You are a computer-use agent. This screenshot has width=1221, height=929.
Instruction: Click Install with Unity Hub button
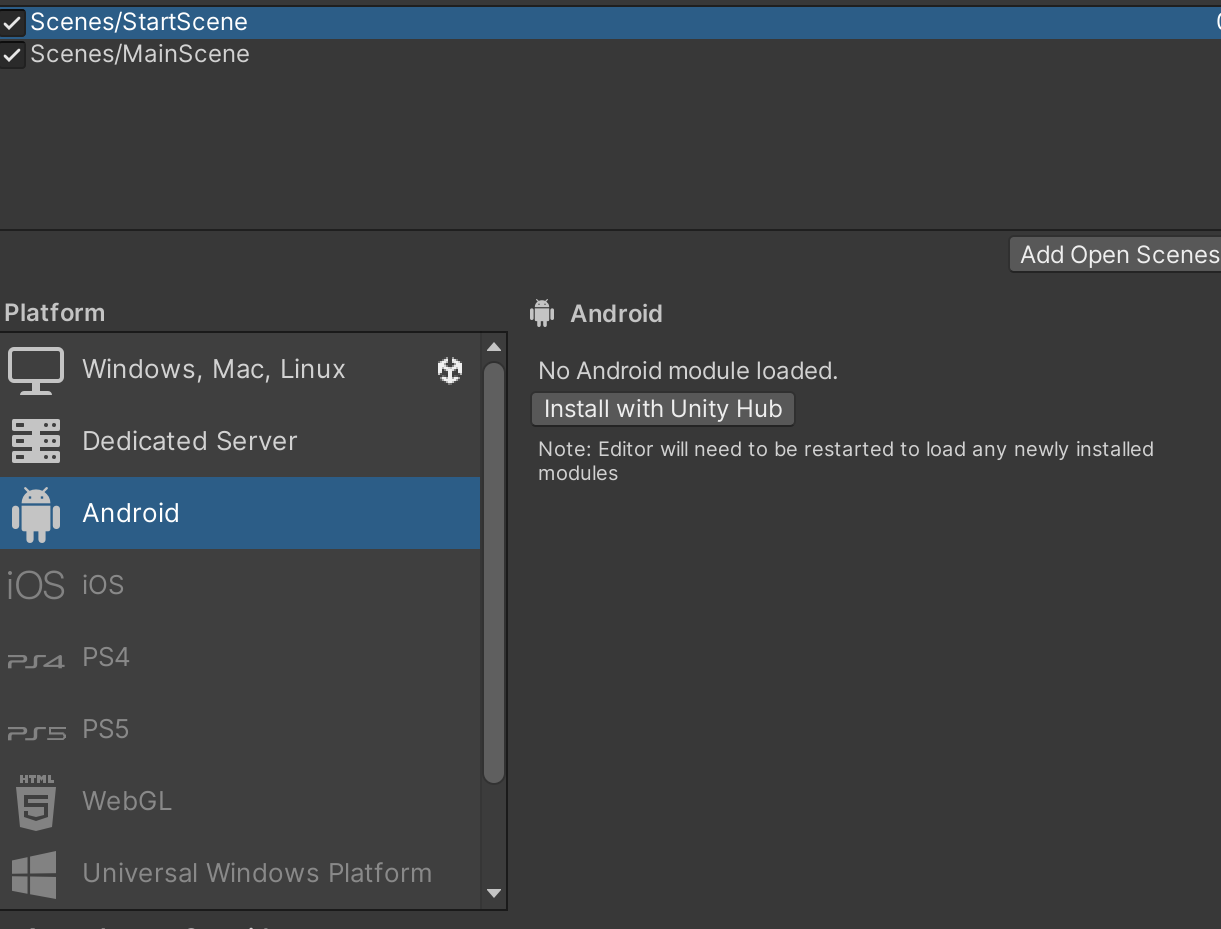pos(663,409)
